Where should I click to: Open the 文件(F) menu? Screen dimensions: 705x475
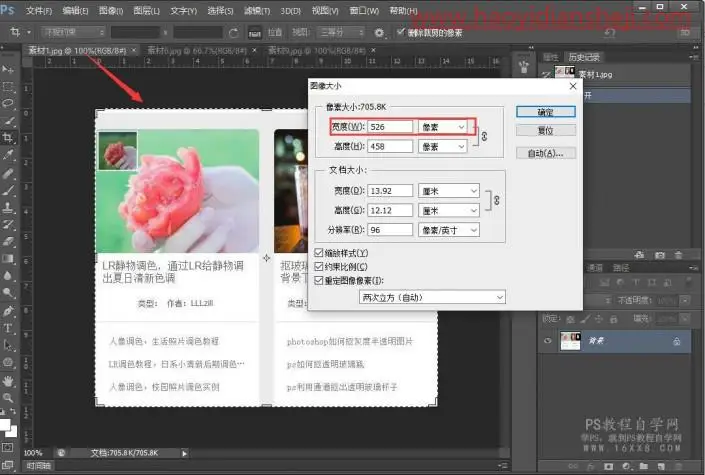(39, 10)
